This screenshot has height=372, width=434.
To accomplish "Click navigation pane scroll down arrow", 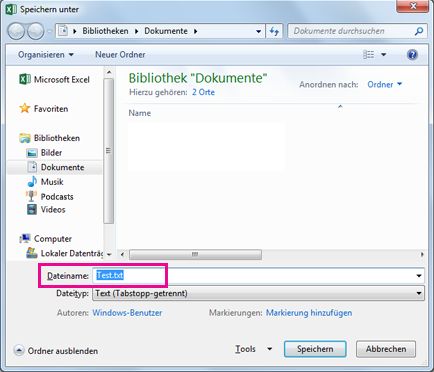I will point(109,254).
